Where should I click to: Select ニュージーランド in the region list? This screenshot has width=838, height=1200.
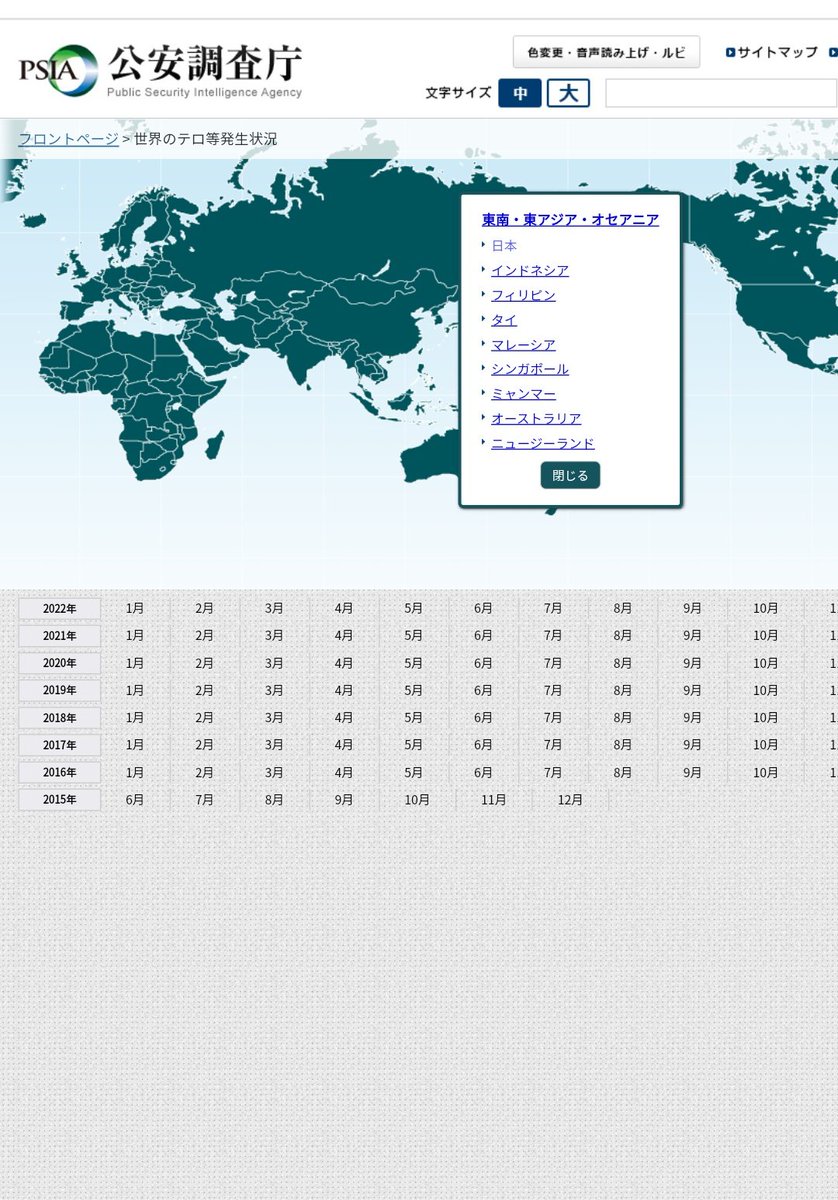(543, 443)
